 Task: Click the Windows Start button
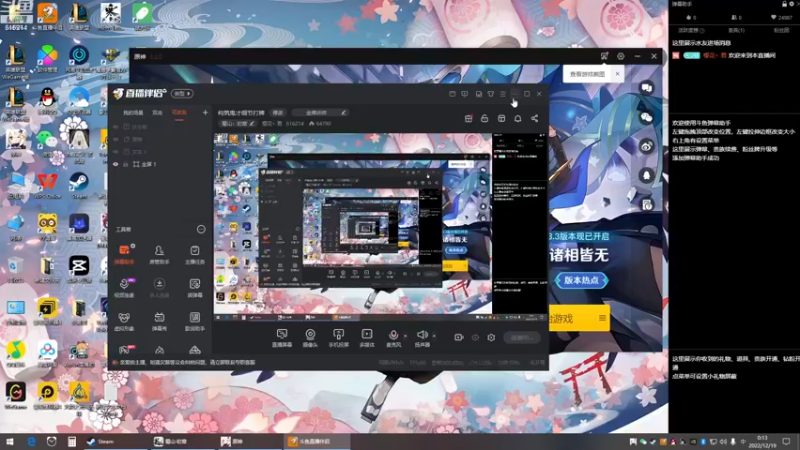(x=9, y=441)
